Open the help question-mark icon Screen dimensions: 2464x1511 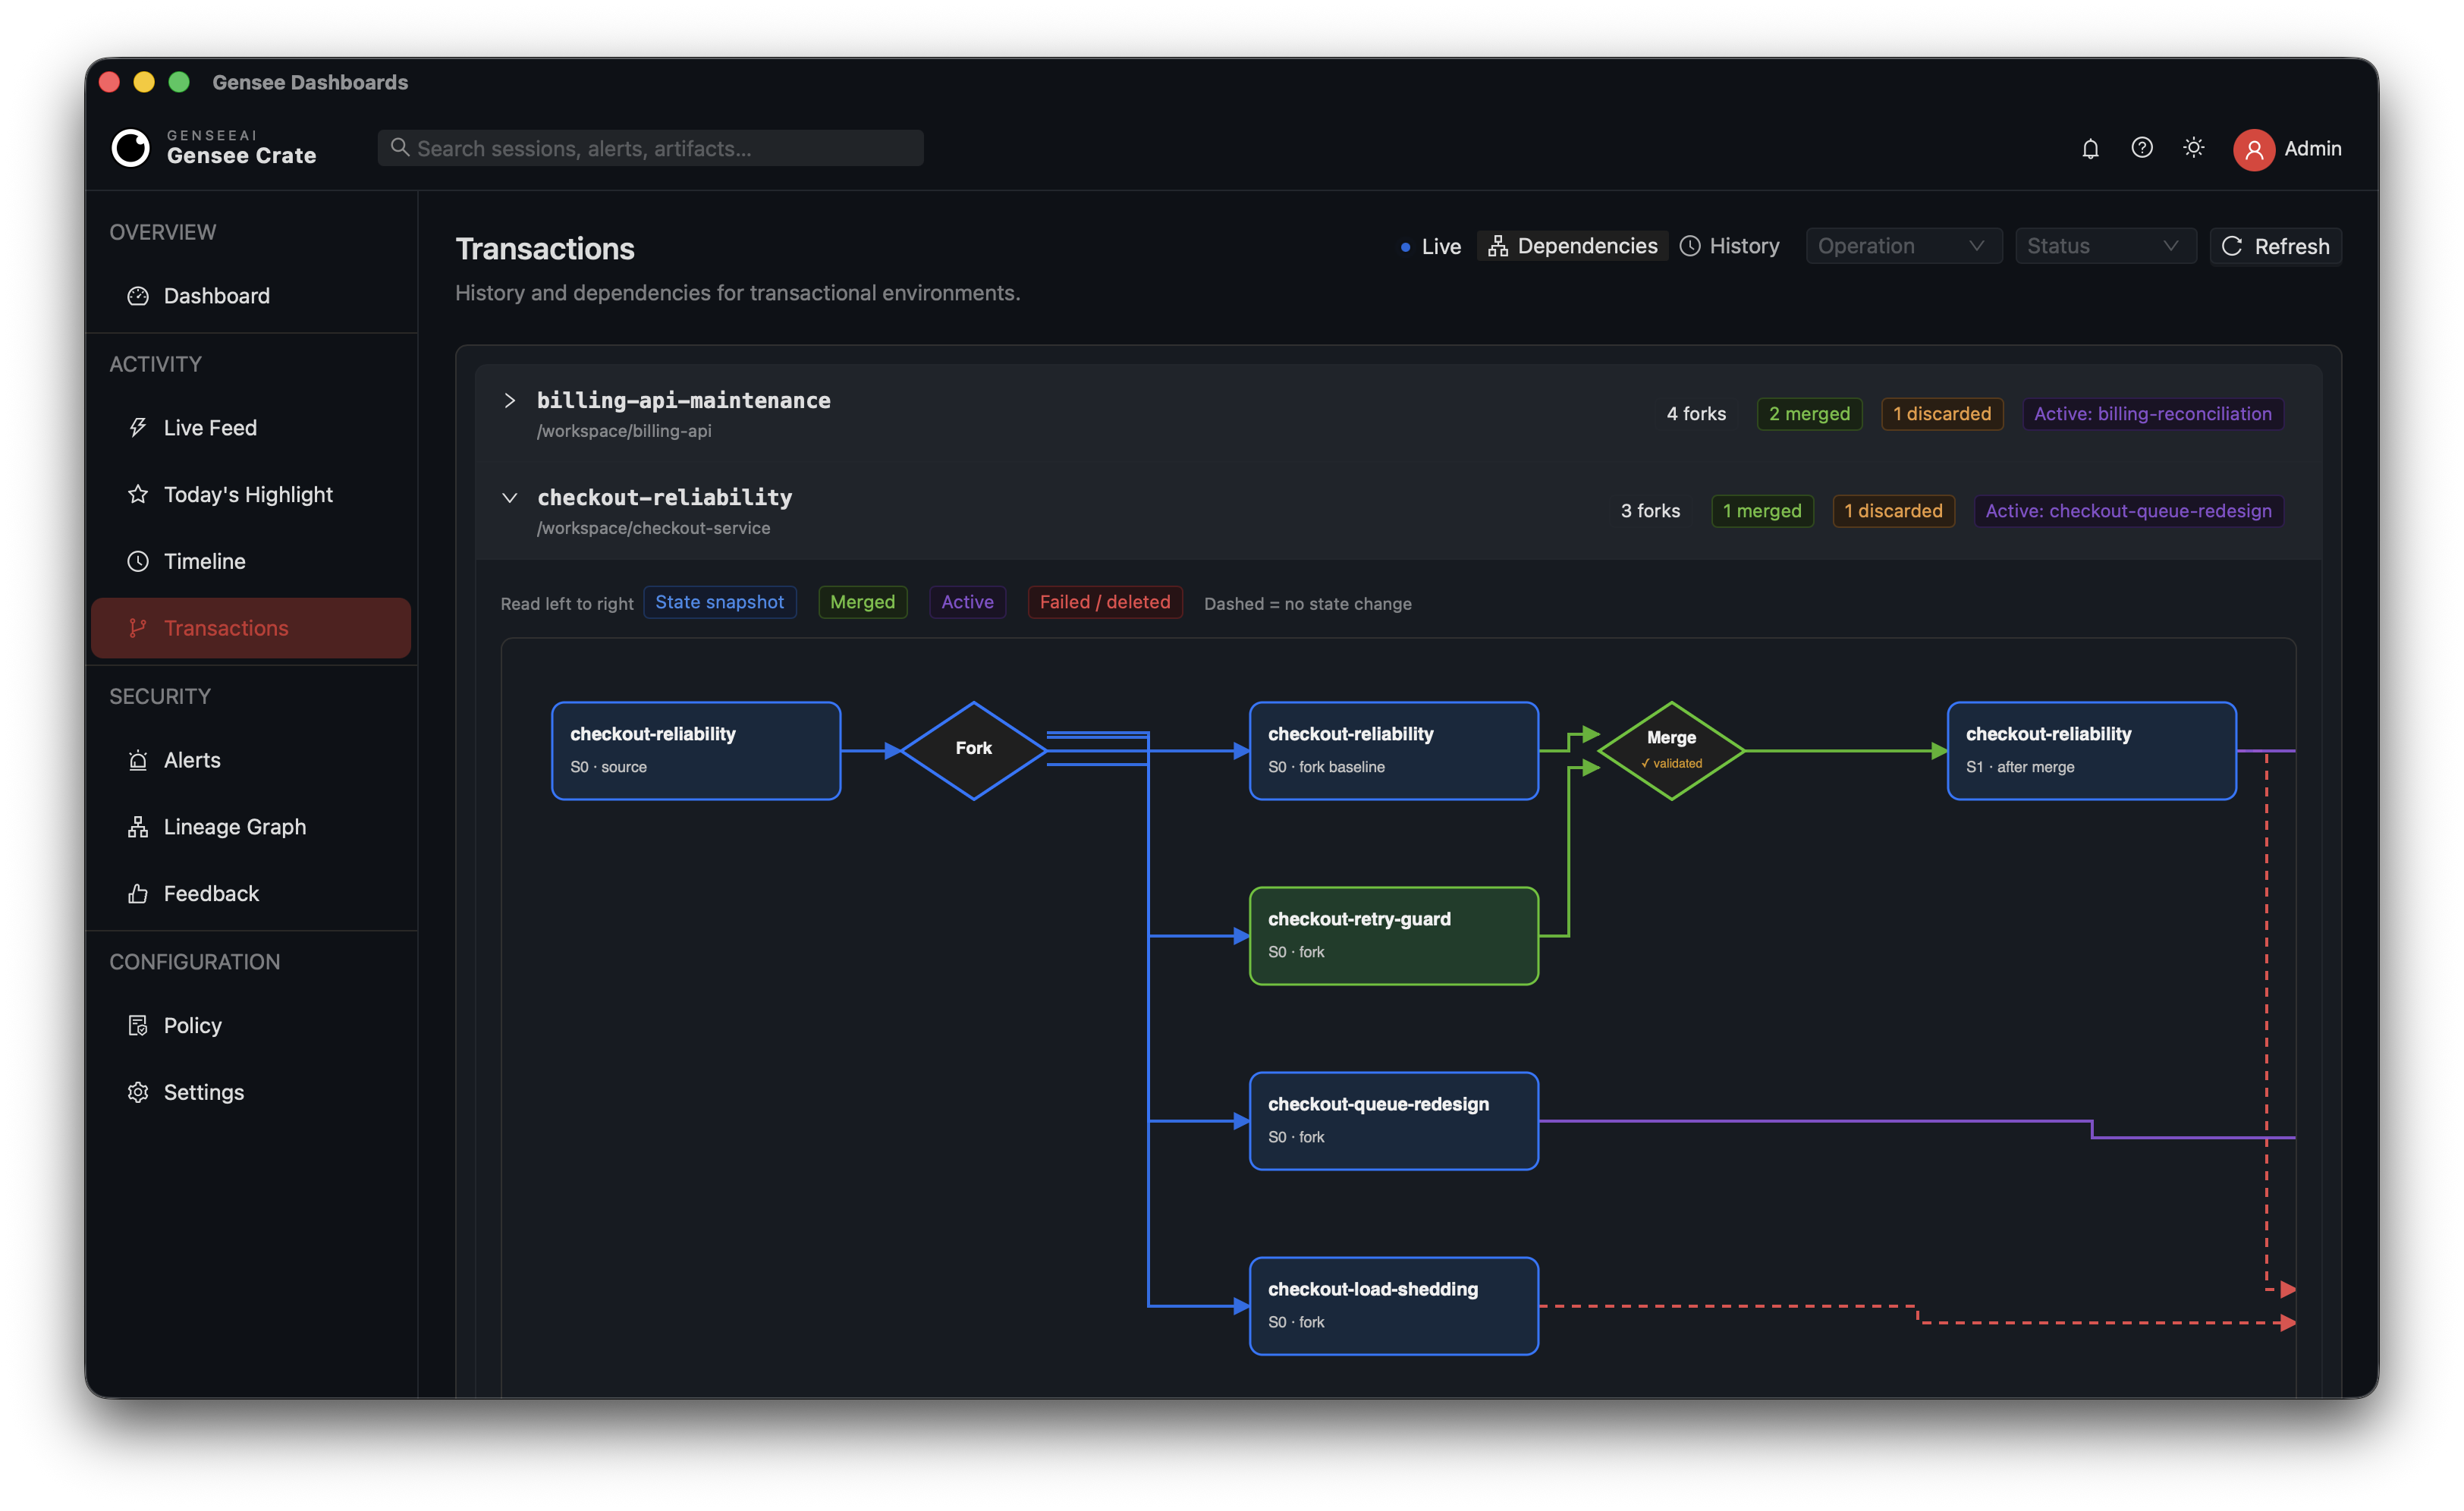pos(2141,148)
